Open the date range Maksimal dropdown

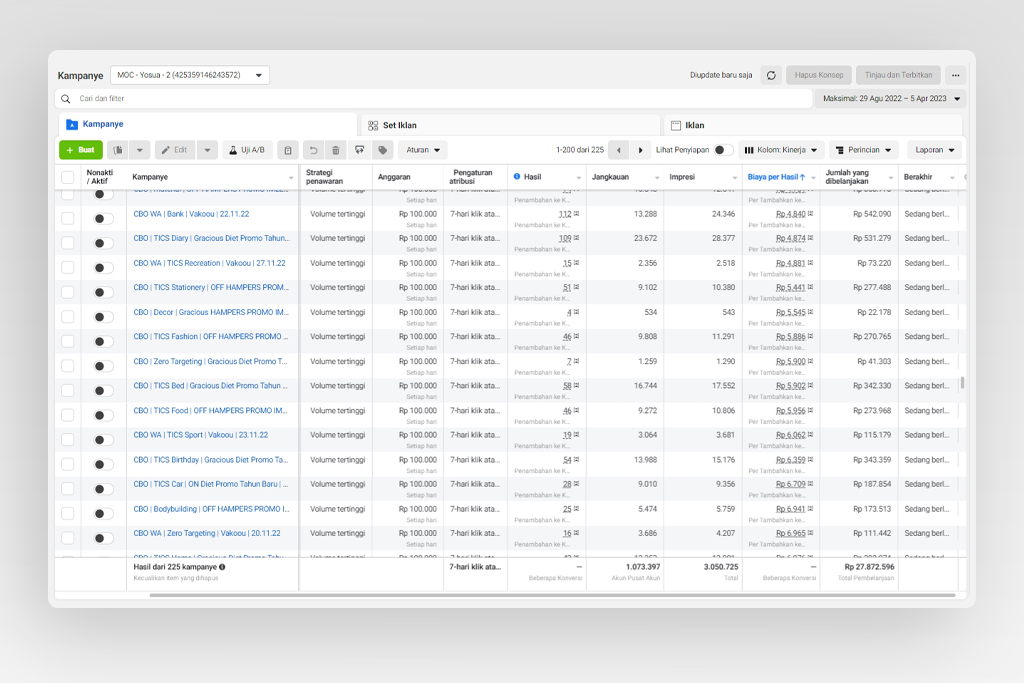[891, 99]
